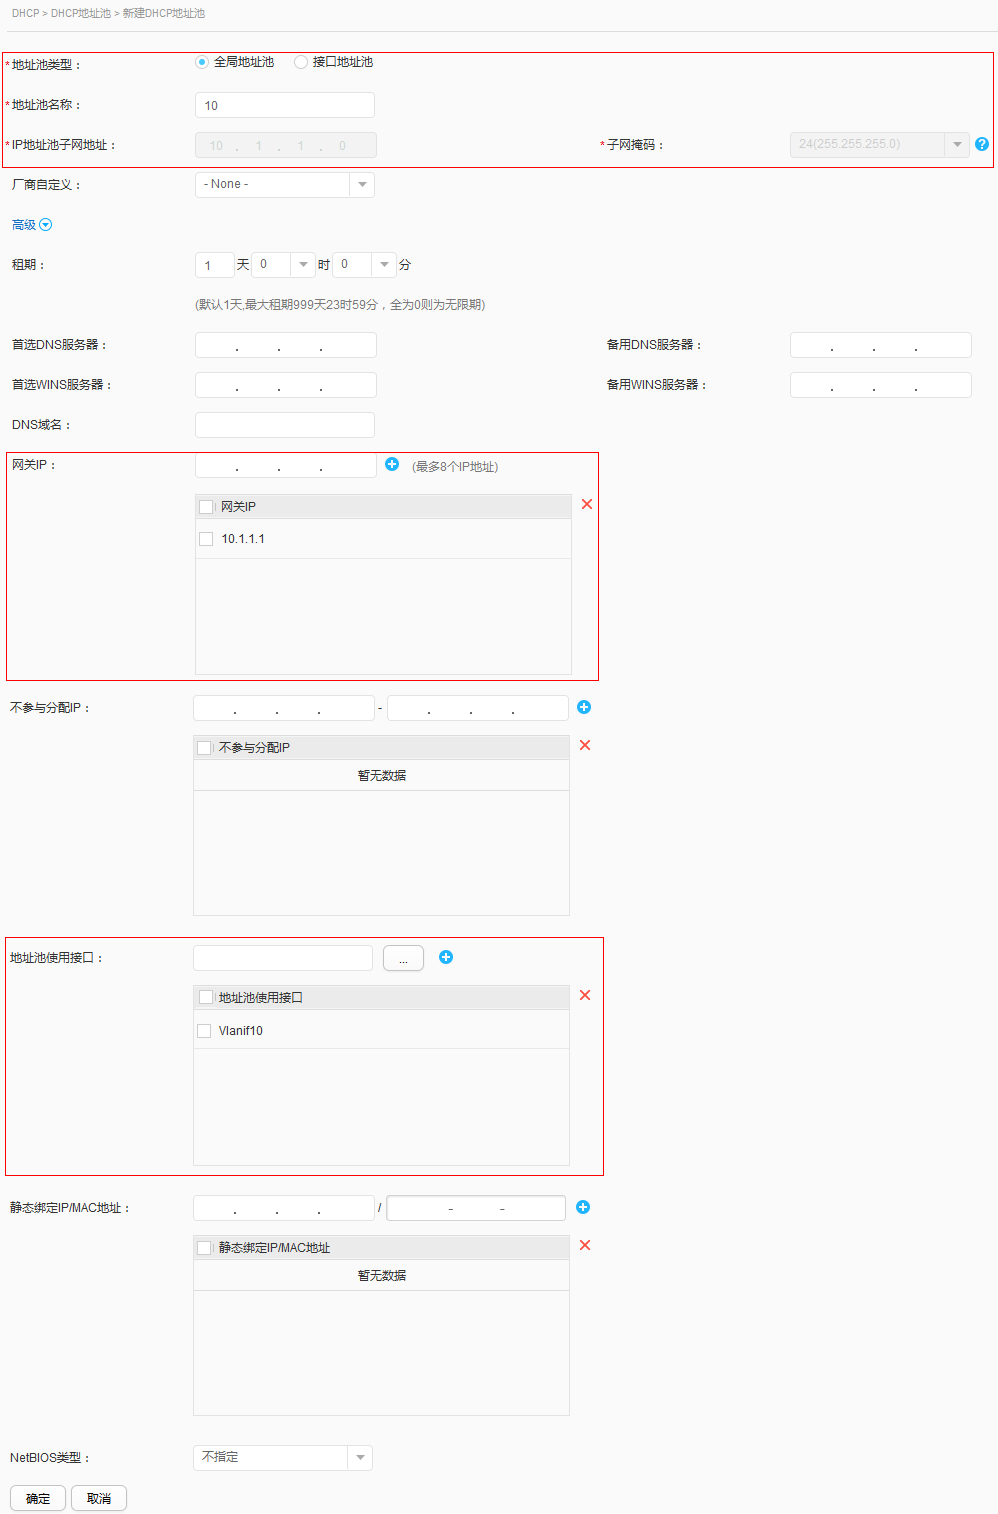This screenshot has height=1514, width=998.
Task: Click the add icon next to 网关IP field
Action: click(392, 464)
